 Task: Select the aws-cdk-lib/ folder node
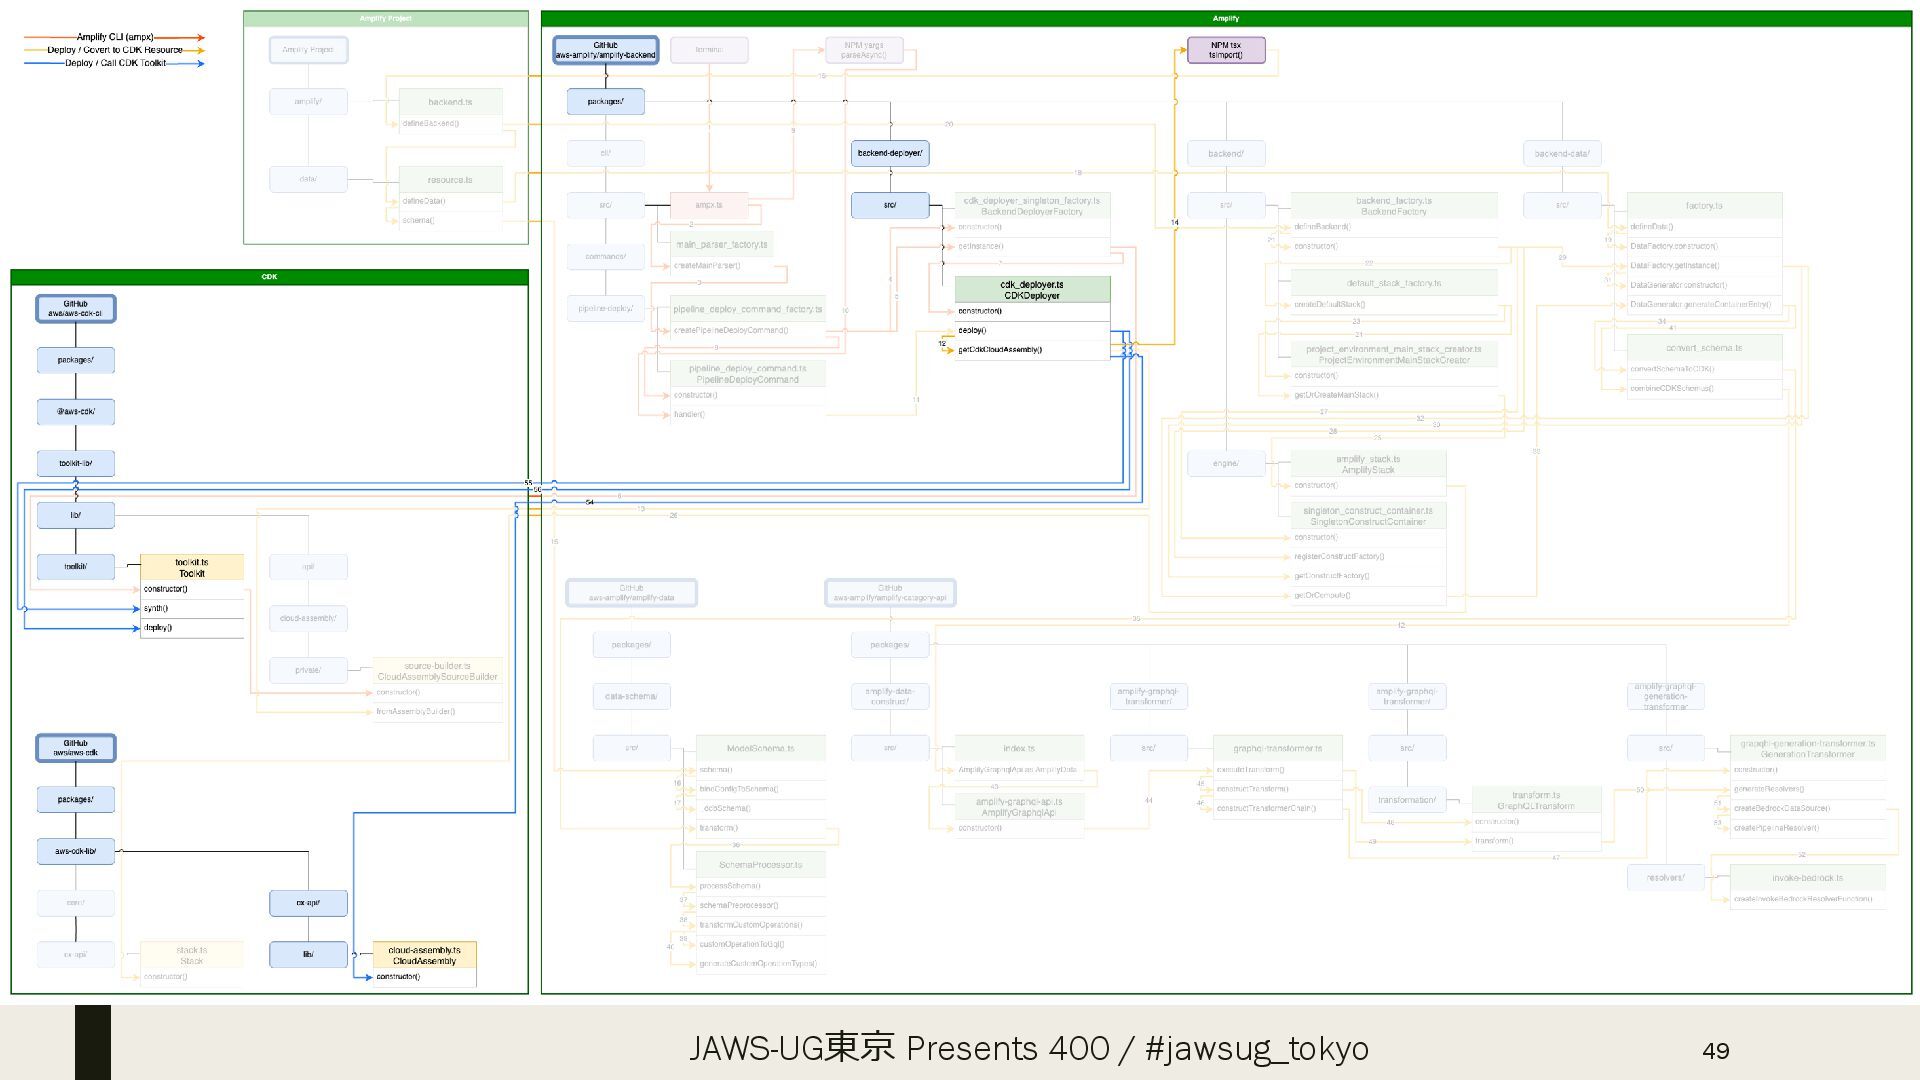coord(76,852)
